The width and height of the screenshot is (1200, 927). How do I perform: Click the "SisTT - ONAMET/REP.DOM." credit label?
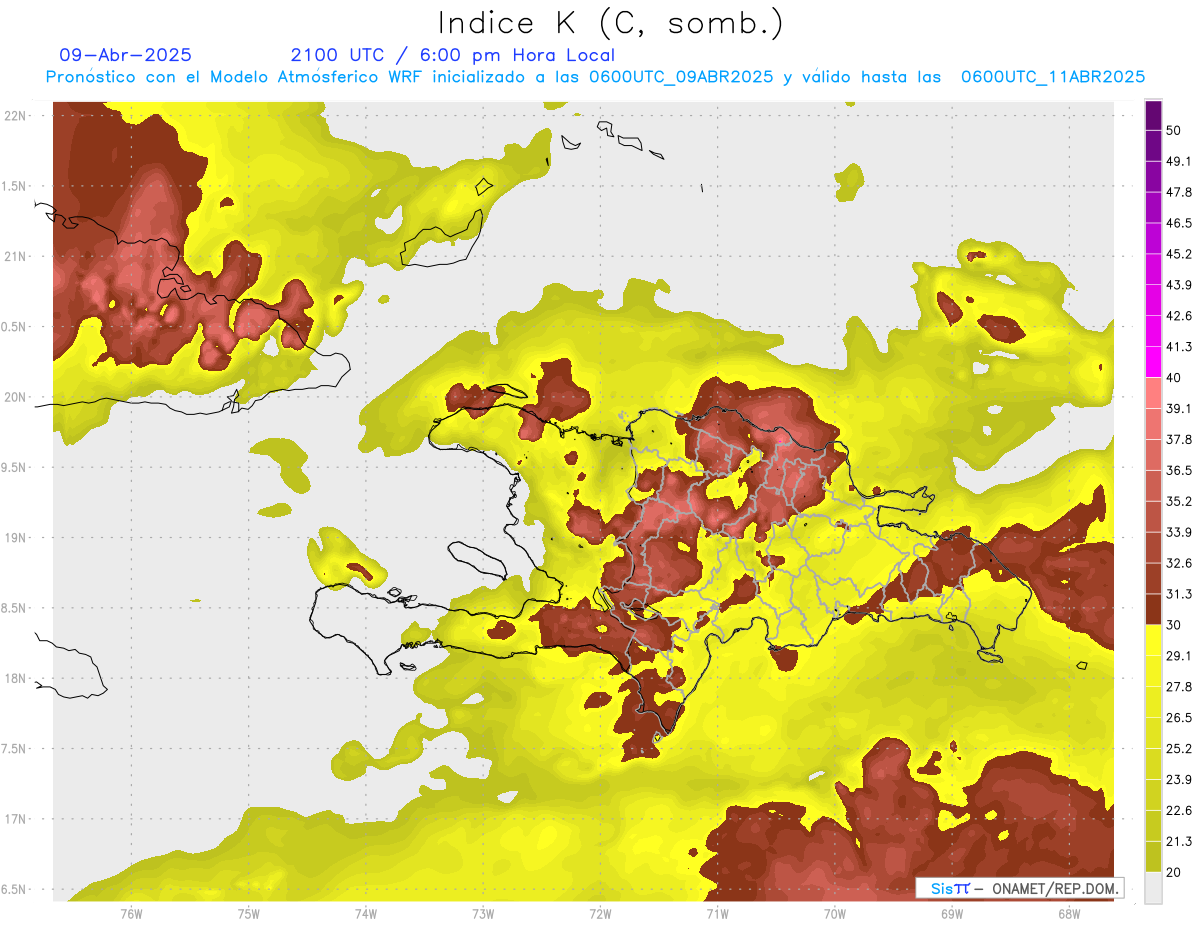tap(1019, 888)
